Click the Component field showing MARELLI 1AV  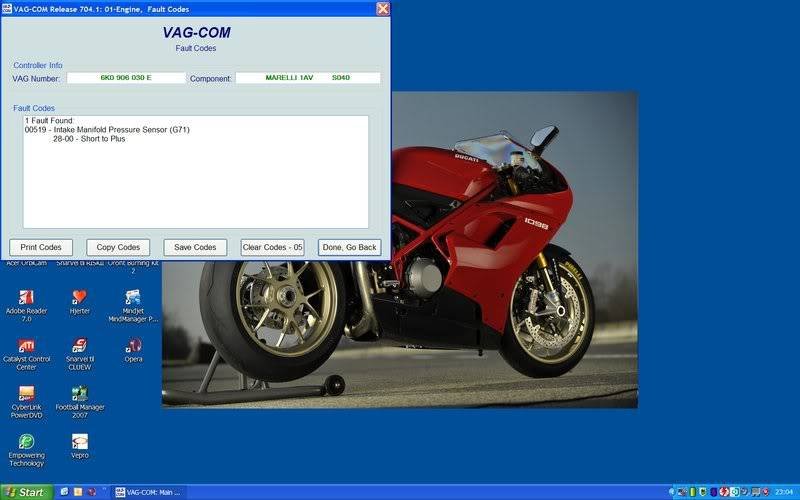click(x=308, y=78)
